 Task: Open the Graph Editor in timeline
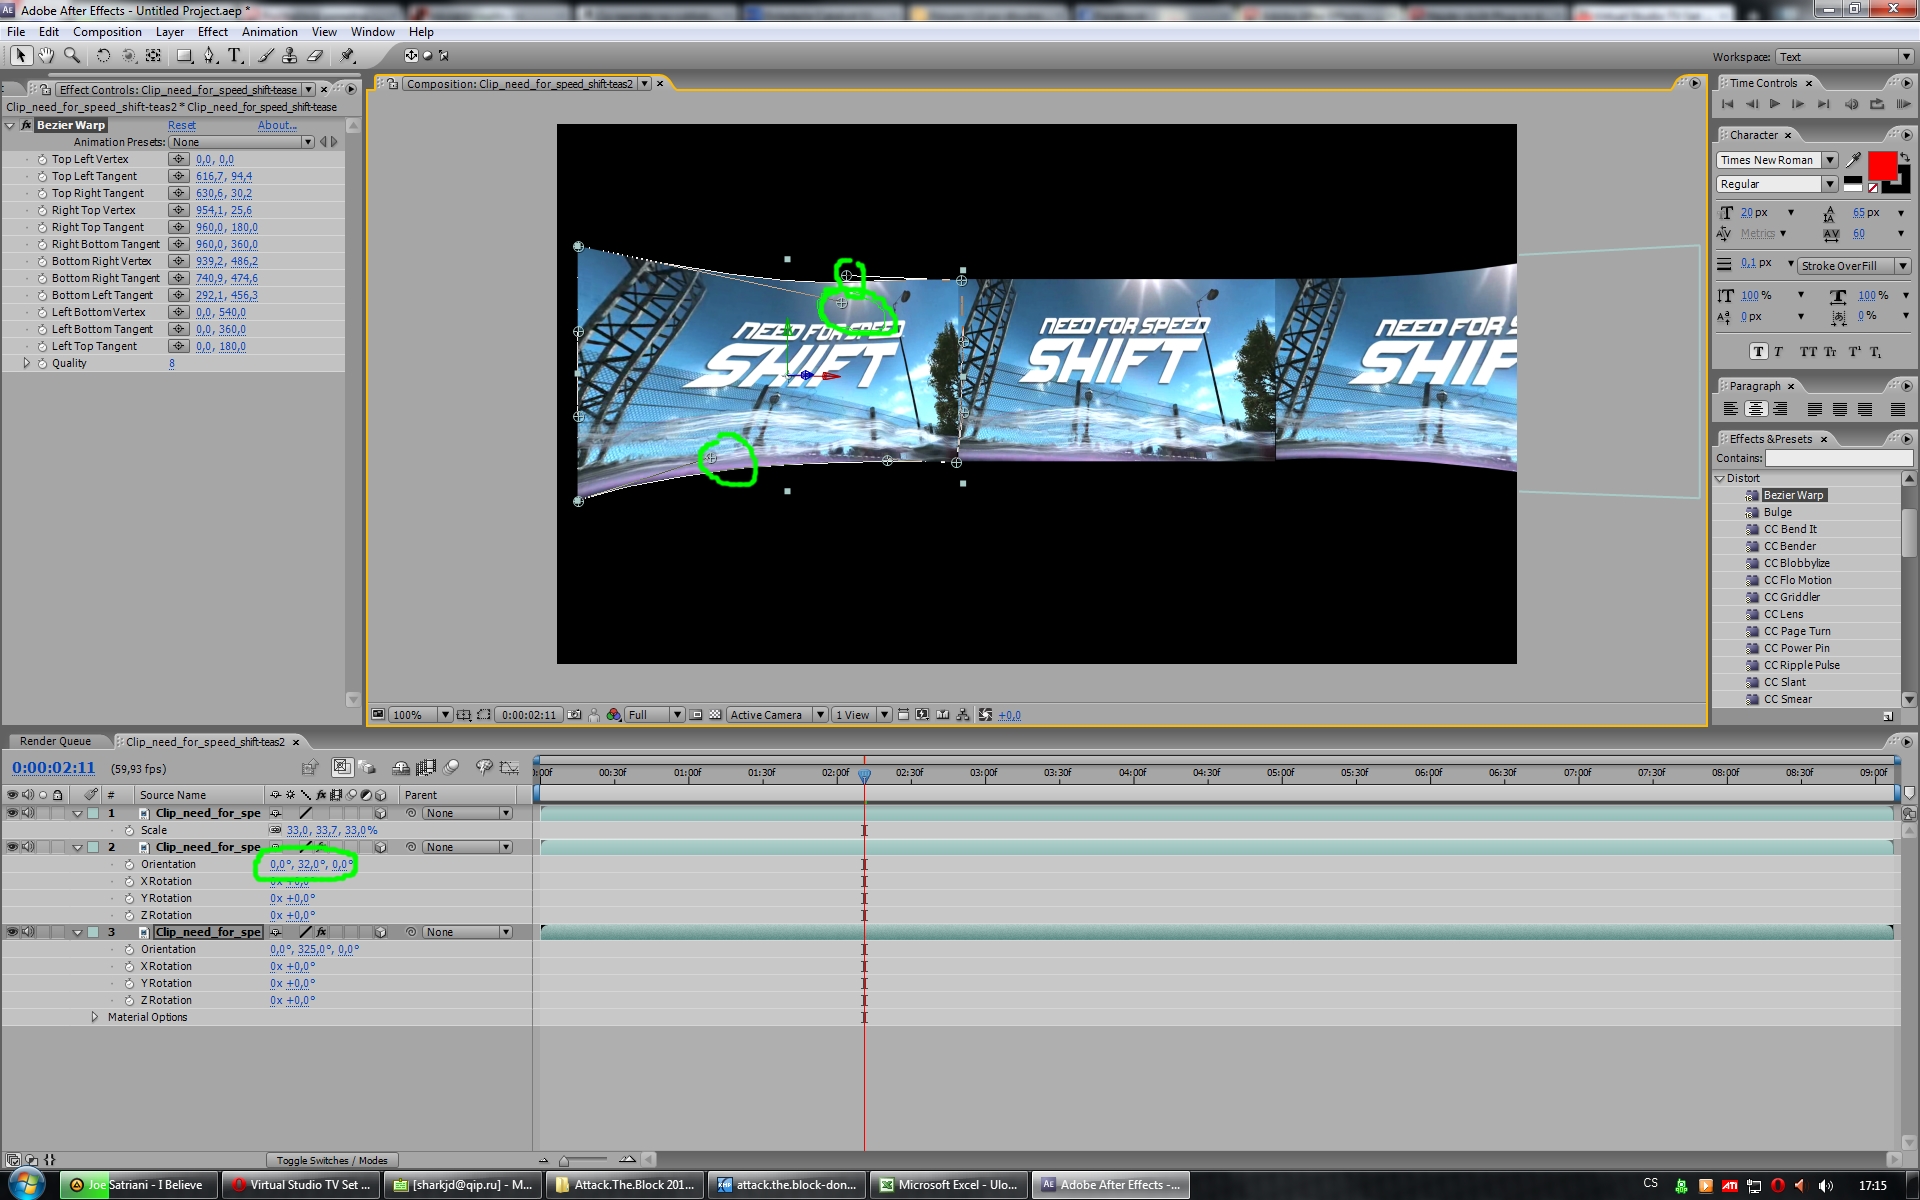pyautogui.click(x=510, y=768)
